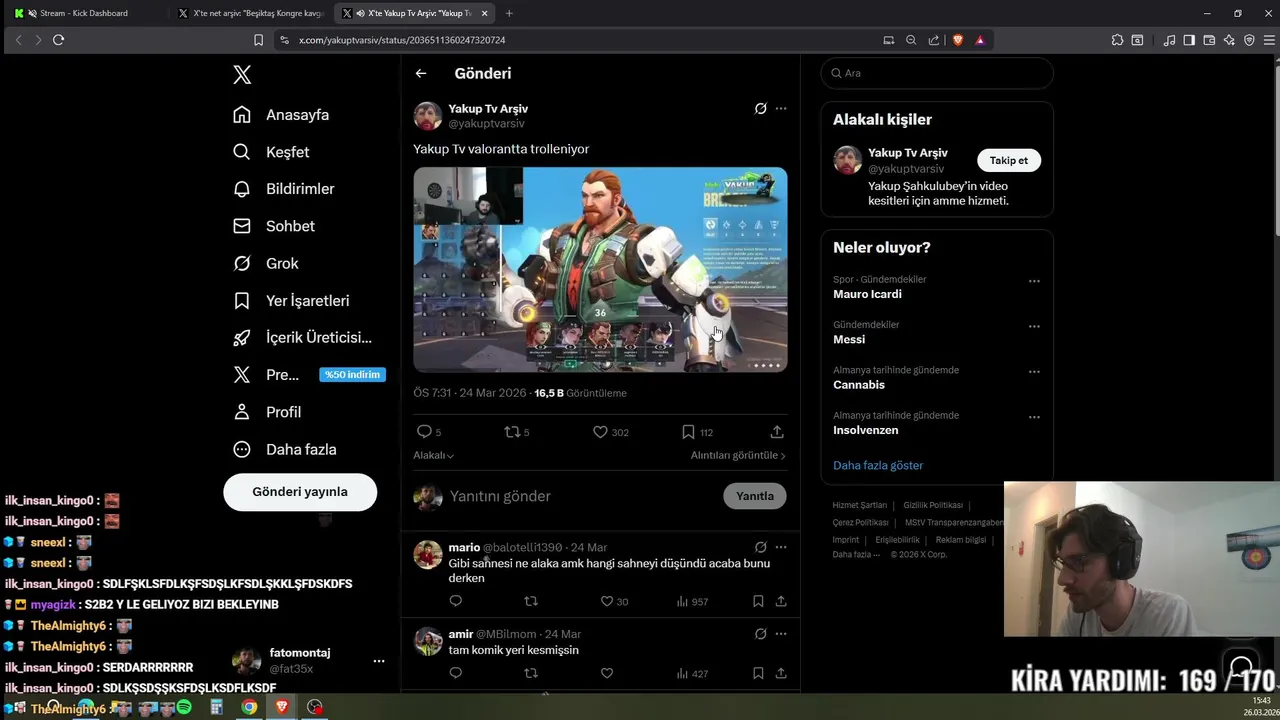Click Gönderi yayınla button

[300, 492]
